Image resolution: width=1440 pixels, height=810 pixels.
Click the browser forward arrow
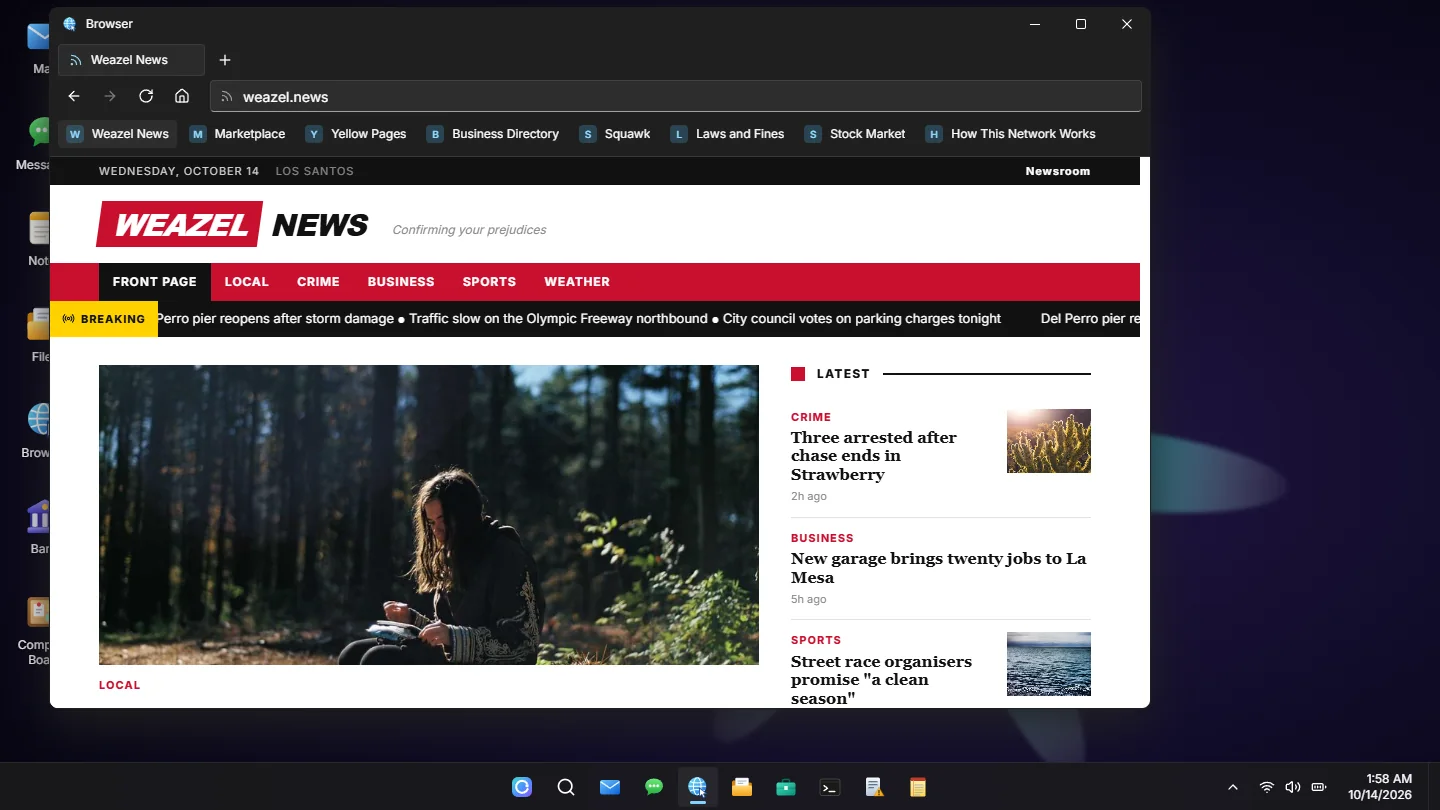tap(110, 96)
